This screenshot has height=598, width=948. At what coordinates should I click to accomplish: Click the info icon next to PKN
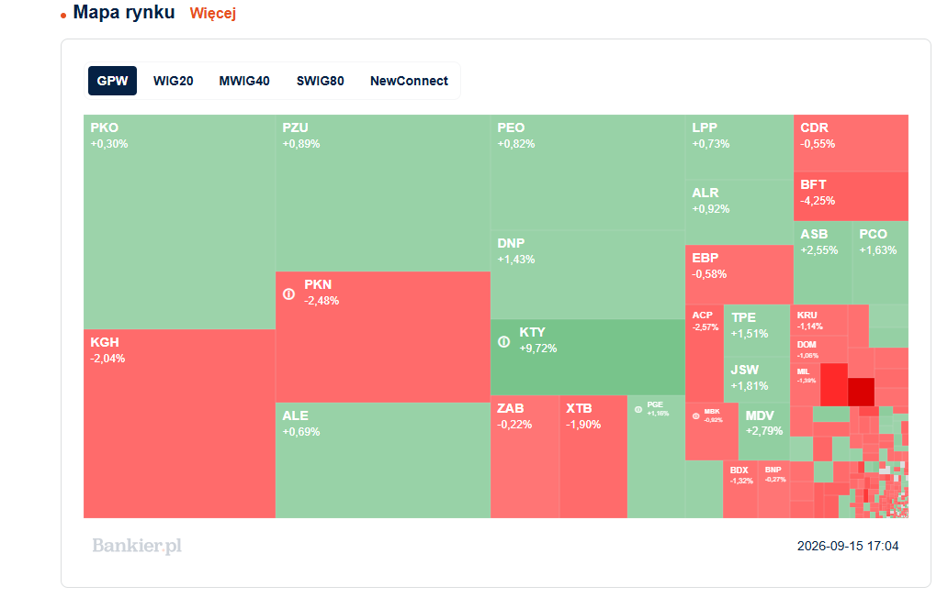289,294
